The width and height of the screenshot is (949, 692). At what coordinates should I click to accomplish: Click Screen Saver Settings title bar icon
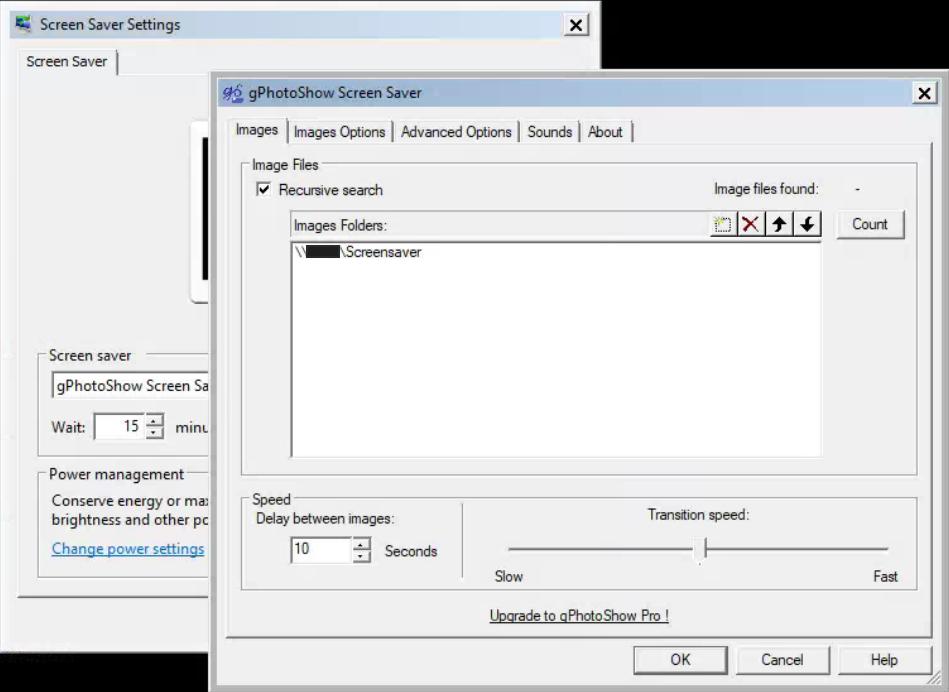pyautogui.click(x=24, y=24)
